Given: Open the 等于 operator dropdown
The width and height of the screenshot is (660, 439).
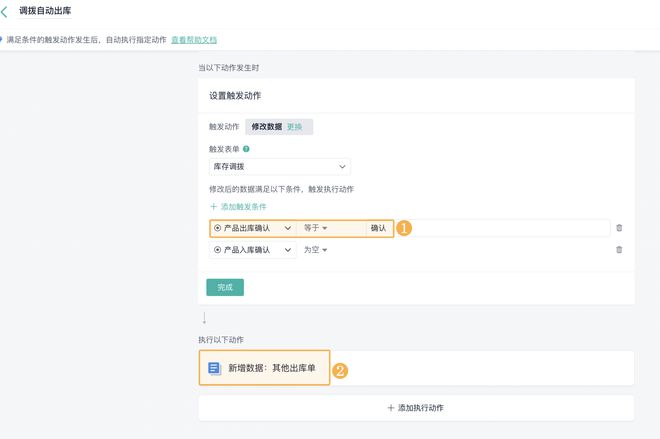Looking at the screenshot, I should (x=316, y=228).
